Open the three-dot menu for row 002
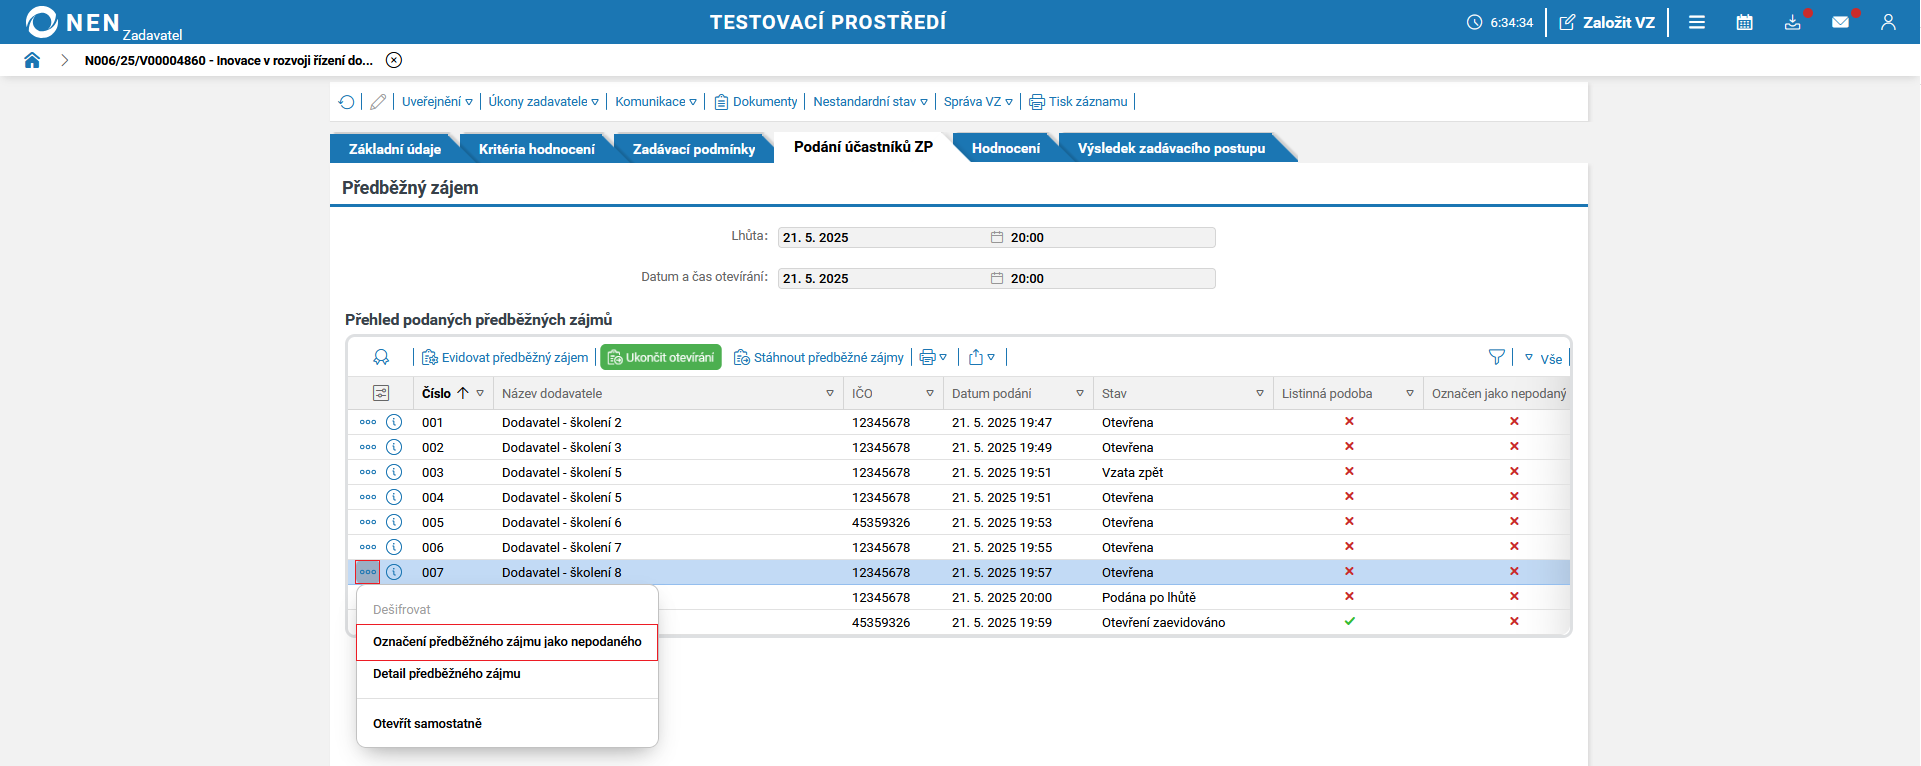The height and width of the screenshot is (766, 1921). coord(368,447)
